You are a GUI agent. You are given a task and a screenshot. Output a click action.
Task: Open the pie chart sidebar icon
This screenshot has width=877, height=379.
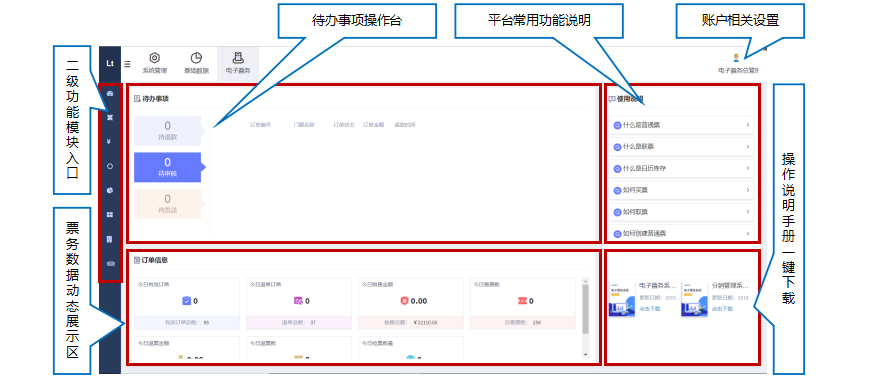[x=110, y=191]
